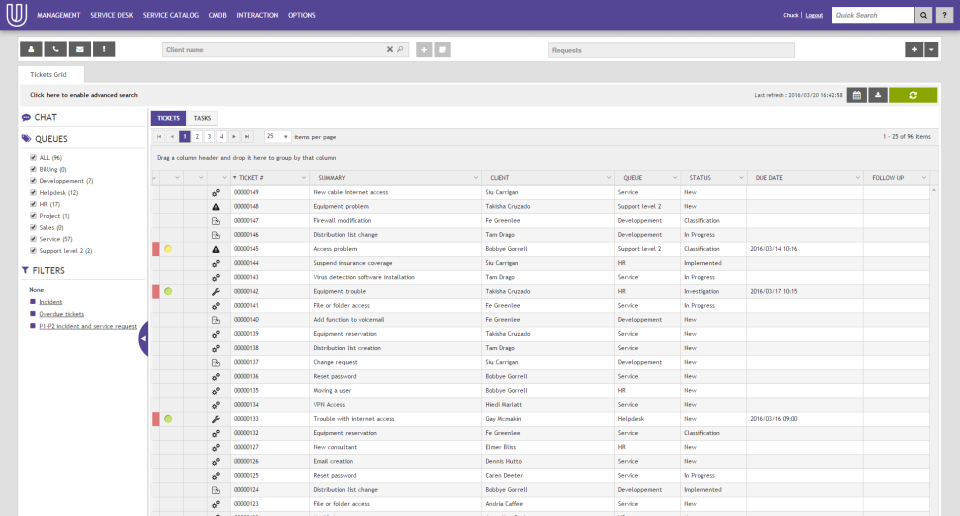The height and width of the screenshot is (516, 960).
Task: Toggle the Service (57) queue checkbox
Action: (x=33, y=239)
